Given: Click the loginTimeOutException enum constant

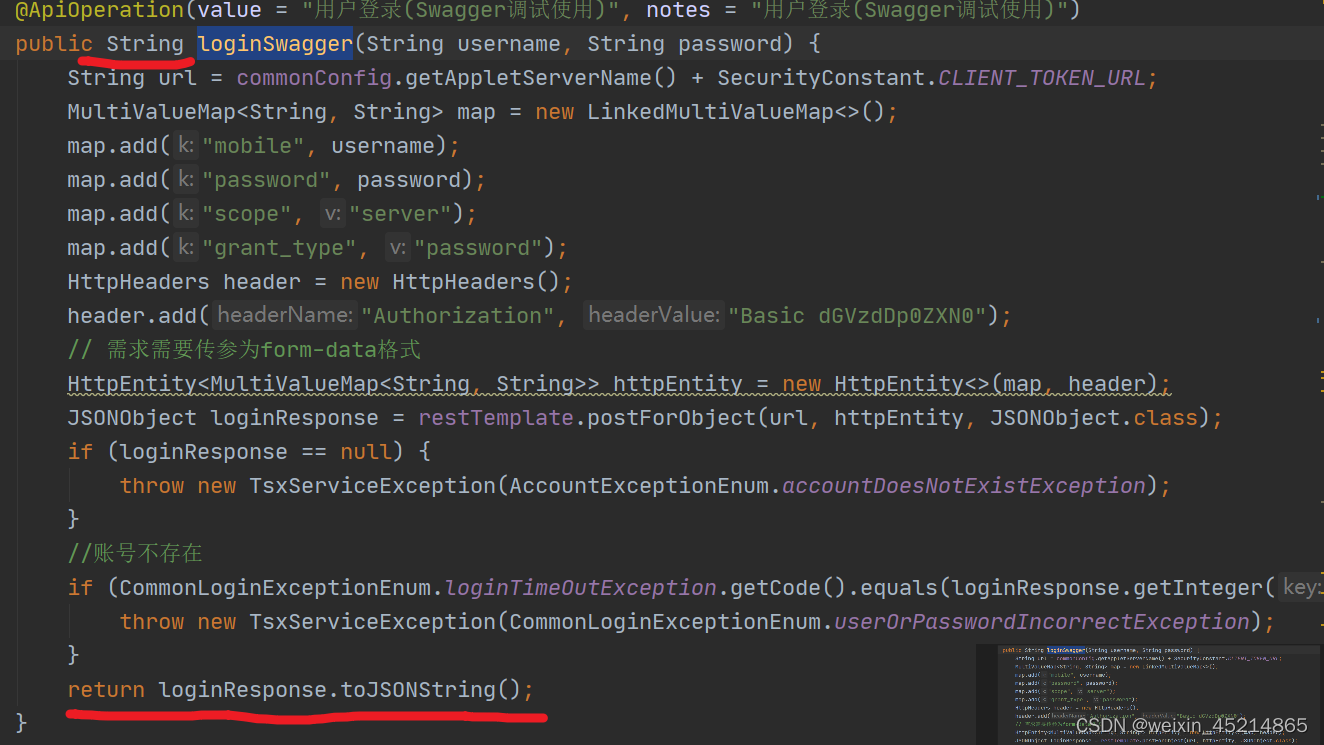Looking at the screenshot, I should (580, 587).
